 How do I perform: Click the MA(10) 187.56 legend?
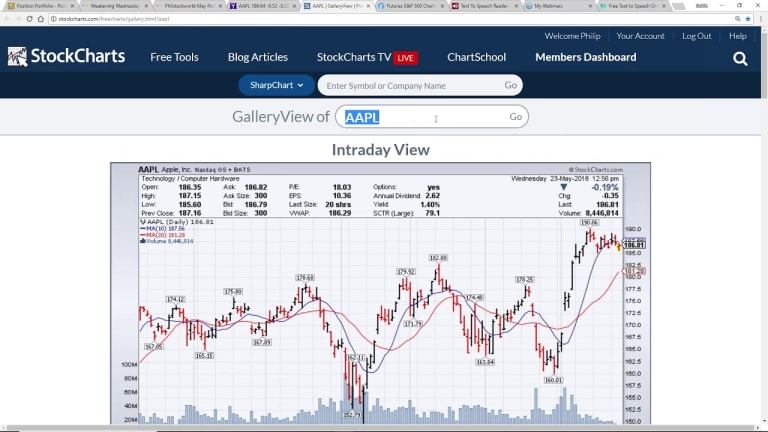(x=162, y=228)
